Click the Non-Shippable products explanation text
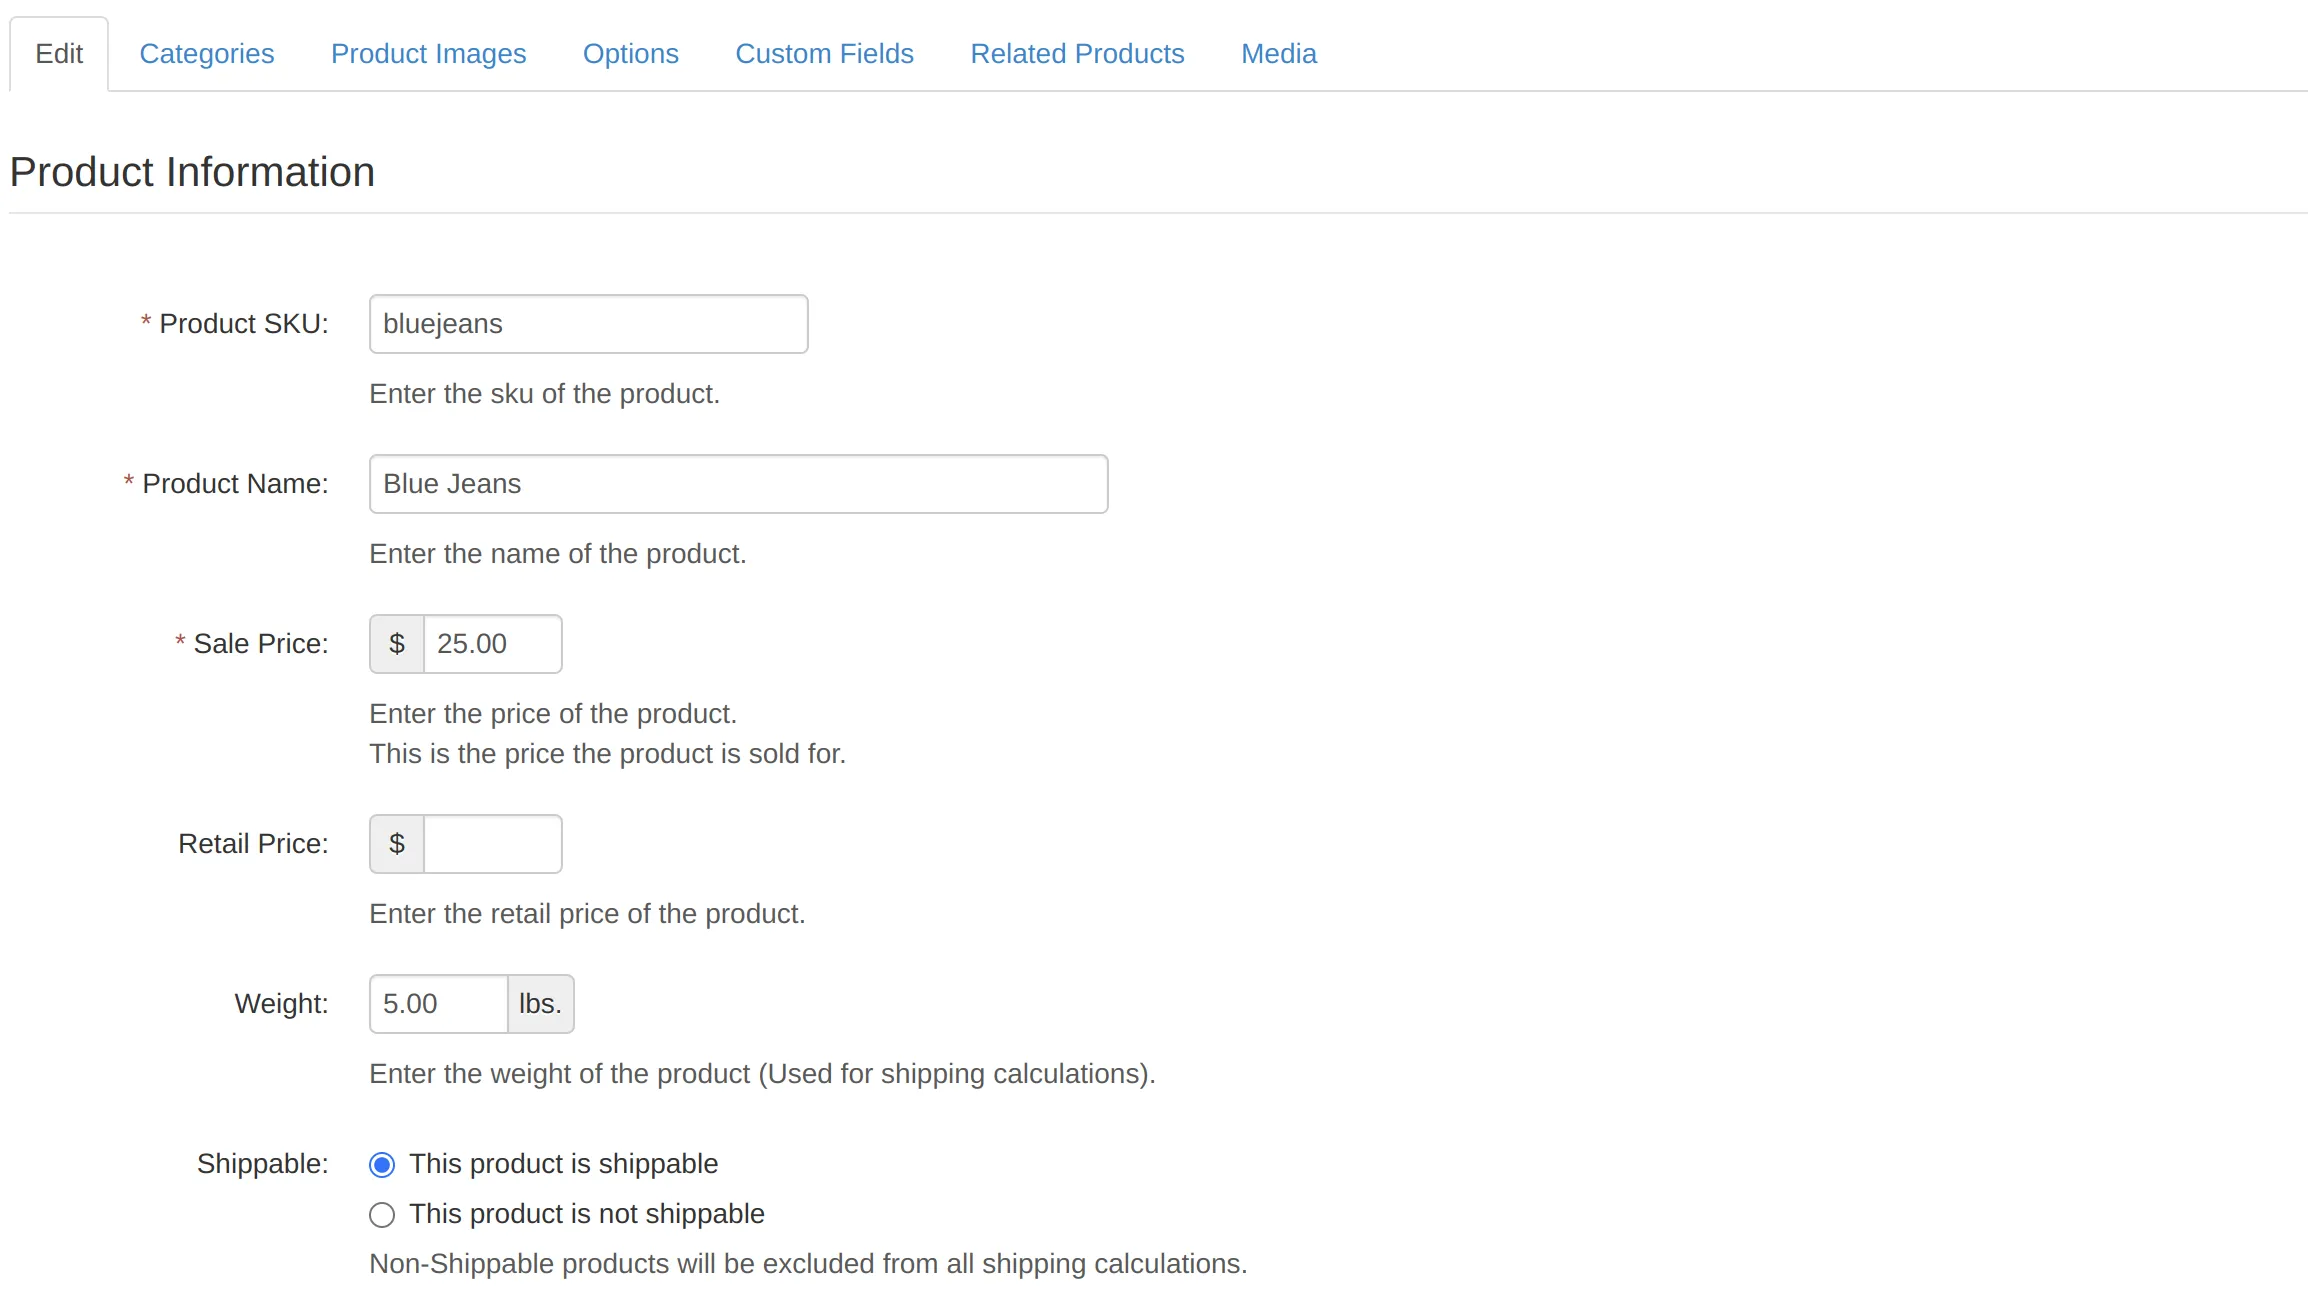The width and height of the screenshot is (2308, 1298). tap(808, 1263)
